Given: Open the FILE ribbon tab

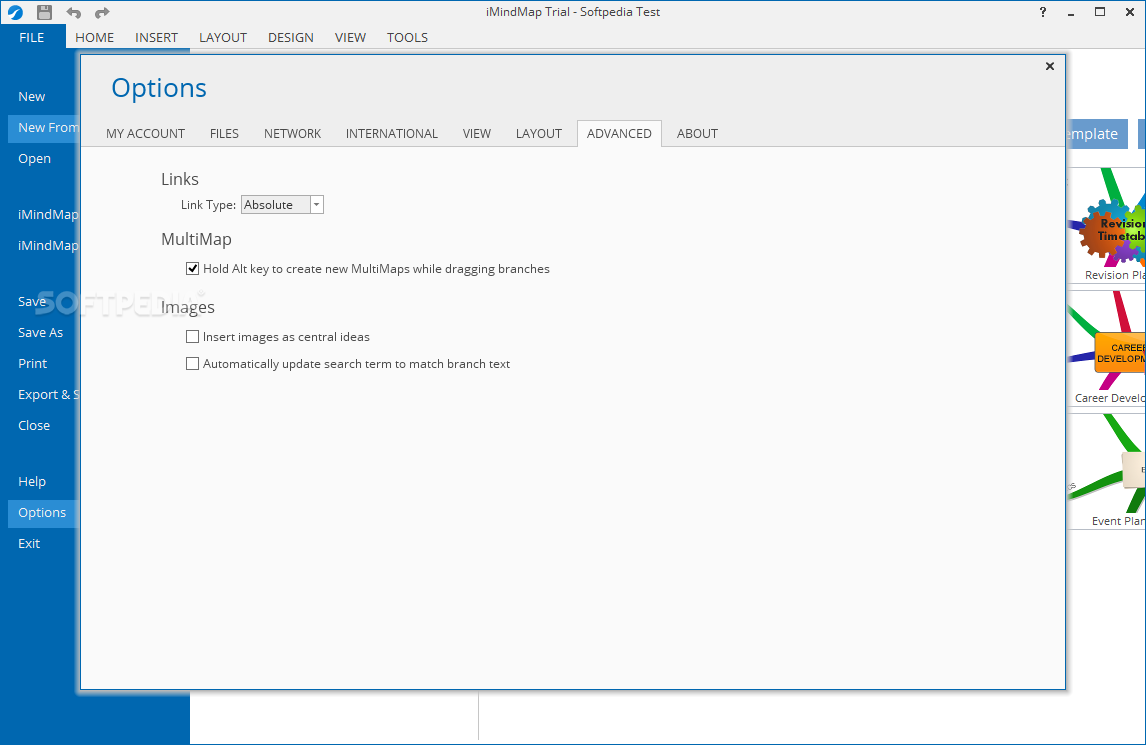Looking at the screenshot, I should point(32,37).
